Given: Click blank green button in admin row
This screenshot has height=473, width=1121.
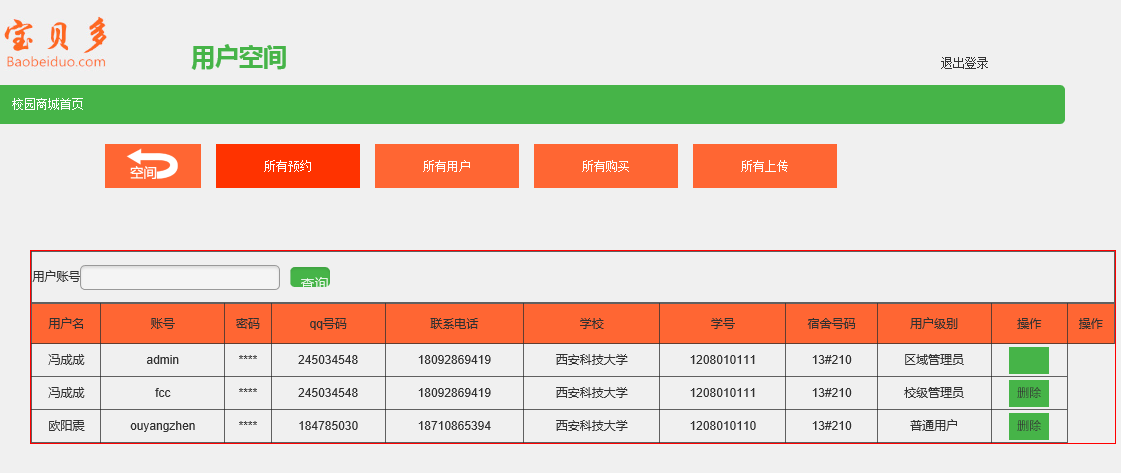Looking at the screenshot, I should tap(1029, 360).
